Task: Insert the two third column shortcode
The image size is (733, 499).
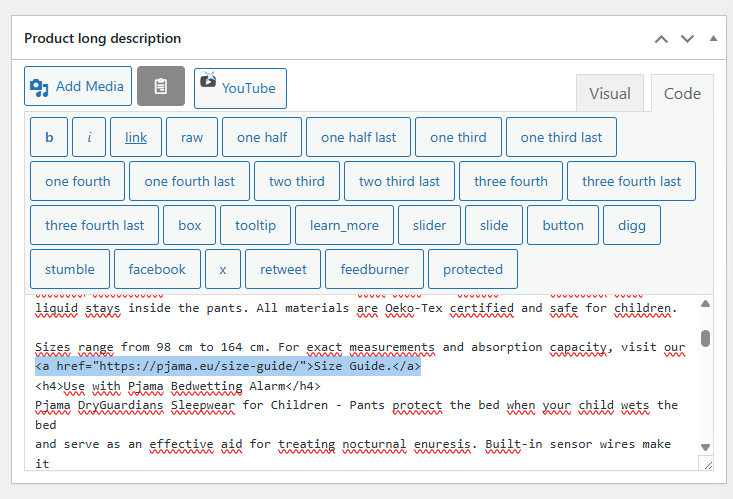Action: point(297,181)
